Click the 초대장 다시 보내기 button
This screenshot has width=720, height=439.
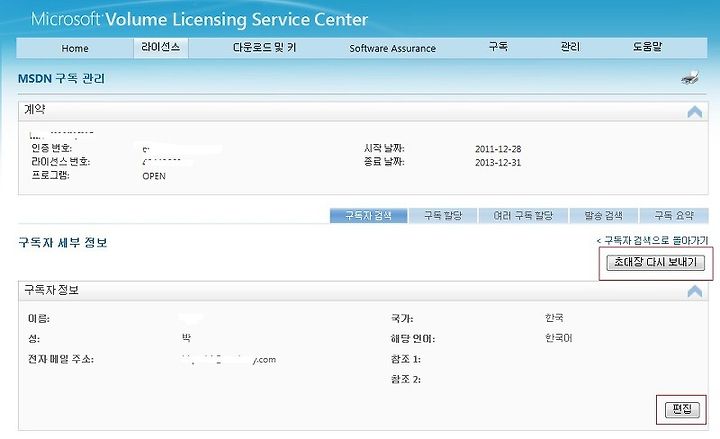[x=655, y=263]
